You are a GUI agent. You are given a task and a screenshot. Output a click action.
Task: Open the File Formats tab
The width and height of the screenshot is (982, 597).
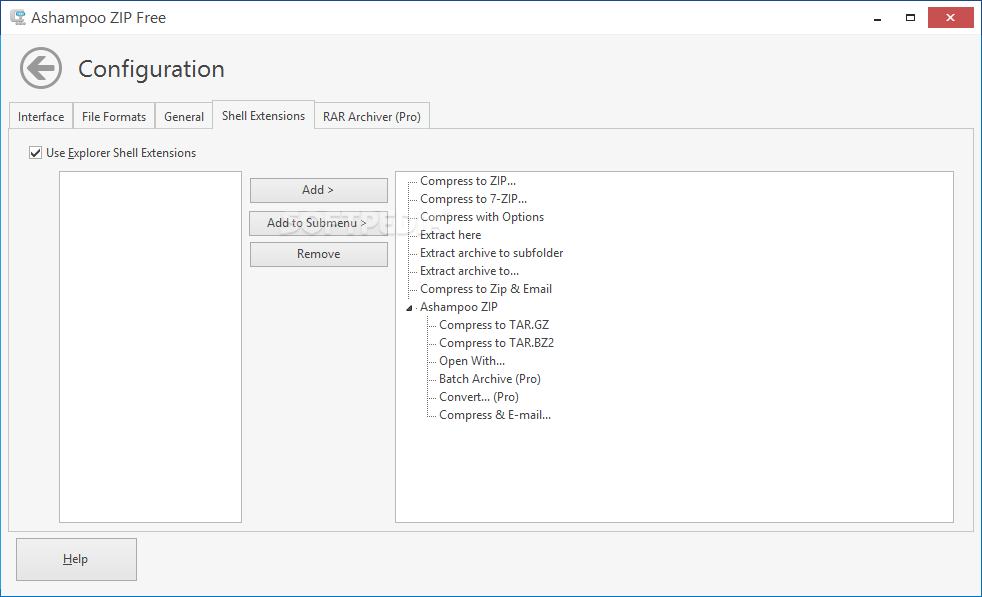pos(114,117)
